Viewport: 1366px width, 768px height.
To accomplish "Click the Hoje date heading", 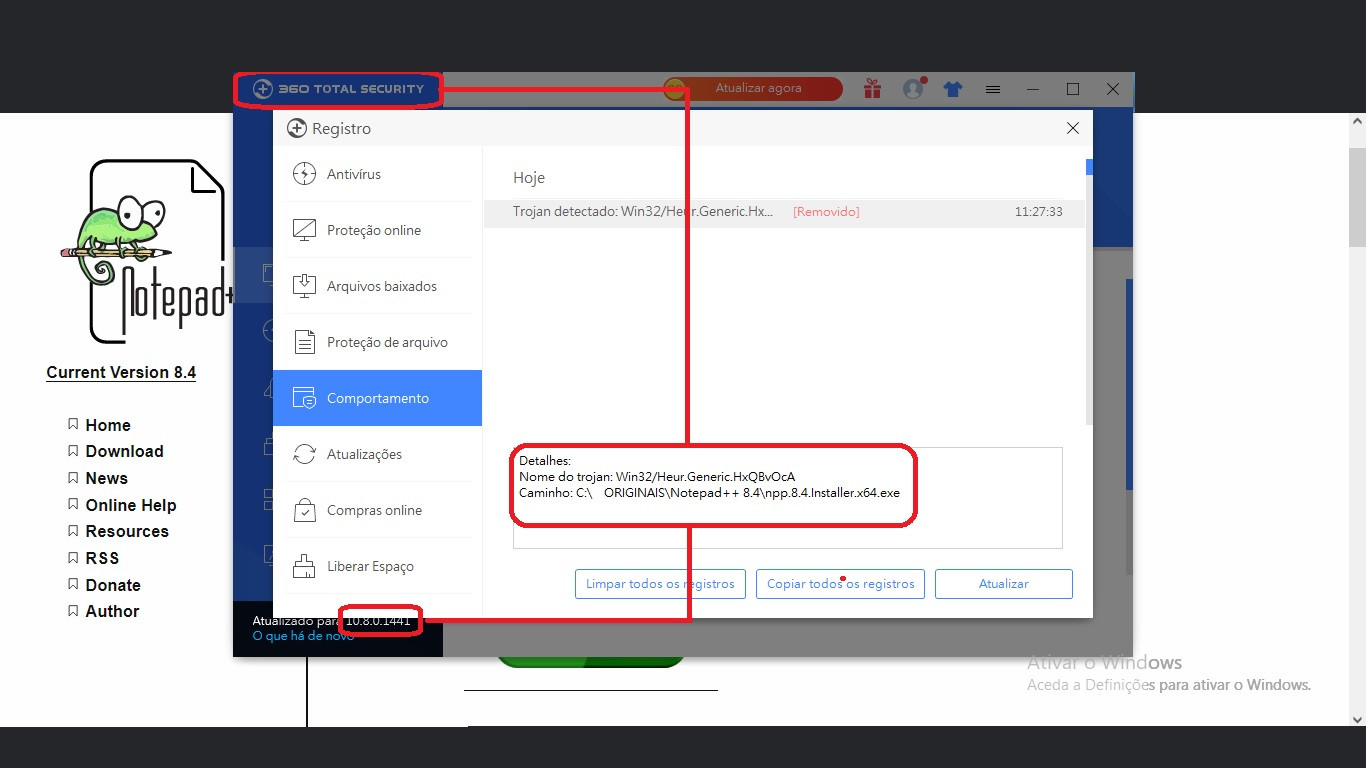I will 529,178.
